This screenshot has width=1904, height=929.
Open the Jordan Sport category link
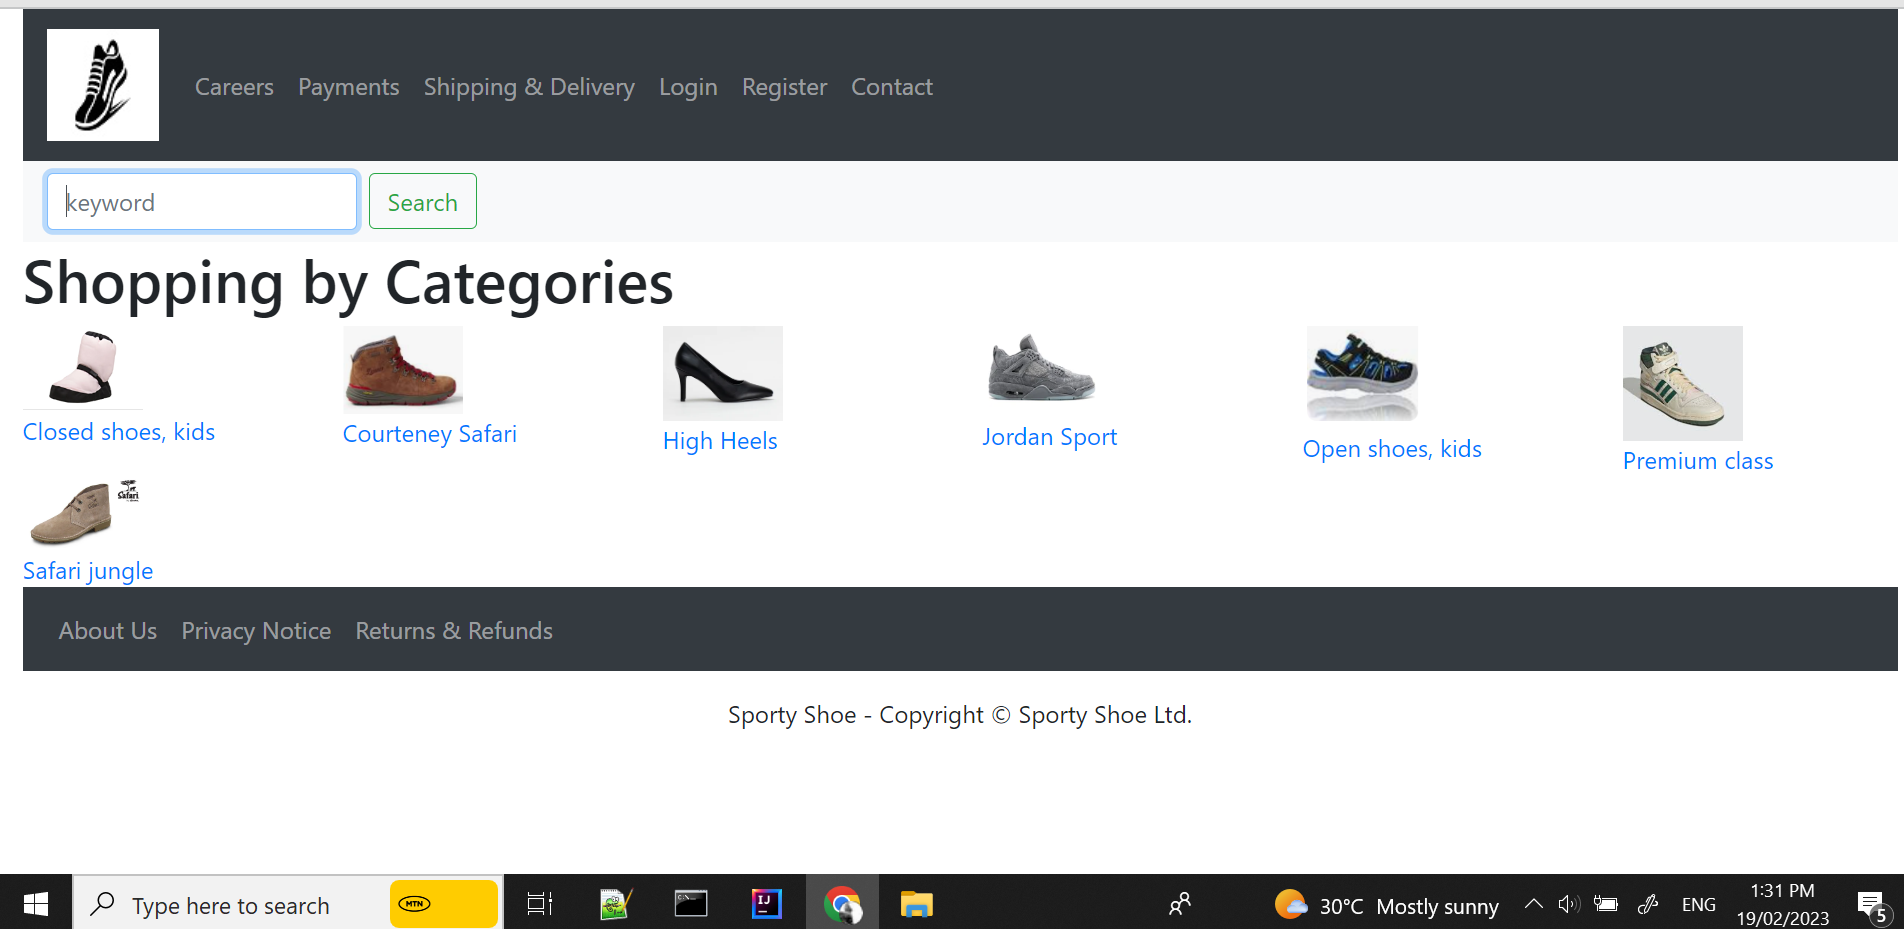pyautogui.click(x=1049, y=437)
